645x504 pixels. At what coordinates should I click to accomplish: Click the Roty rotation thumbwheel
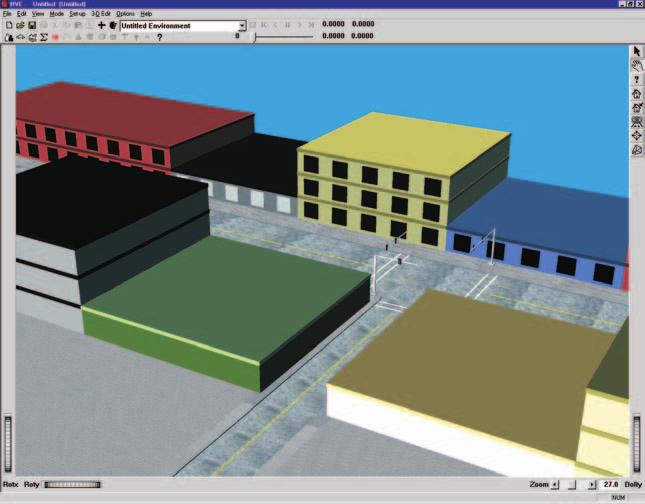click(72, 485)
